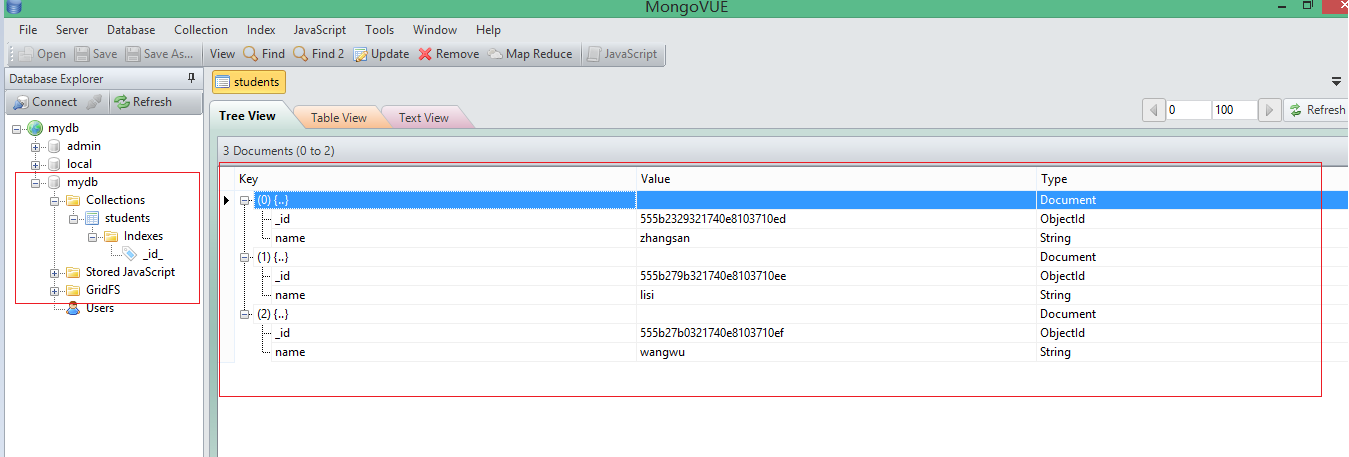Open the Window menu
Image resolution: width=1349 pixels, height=457 pixels.
click(x=435, y=30)
